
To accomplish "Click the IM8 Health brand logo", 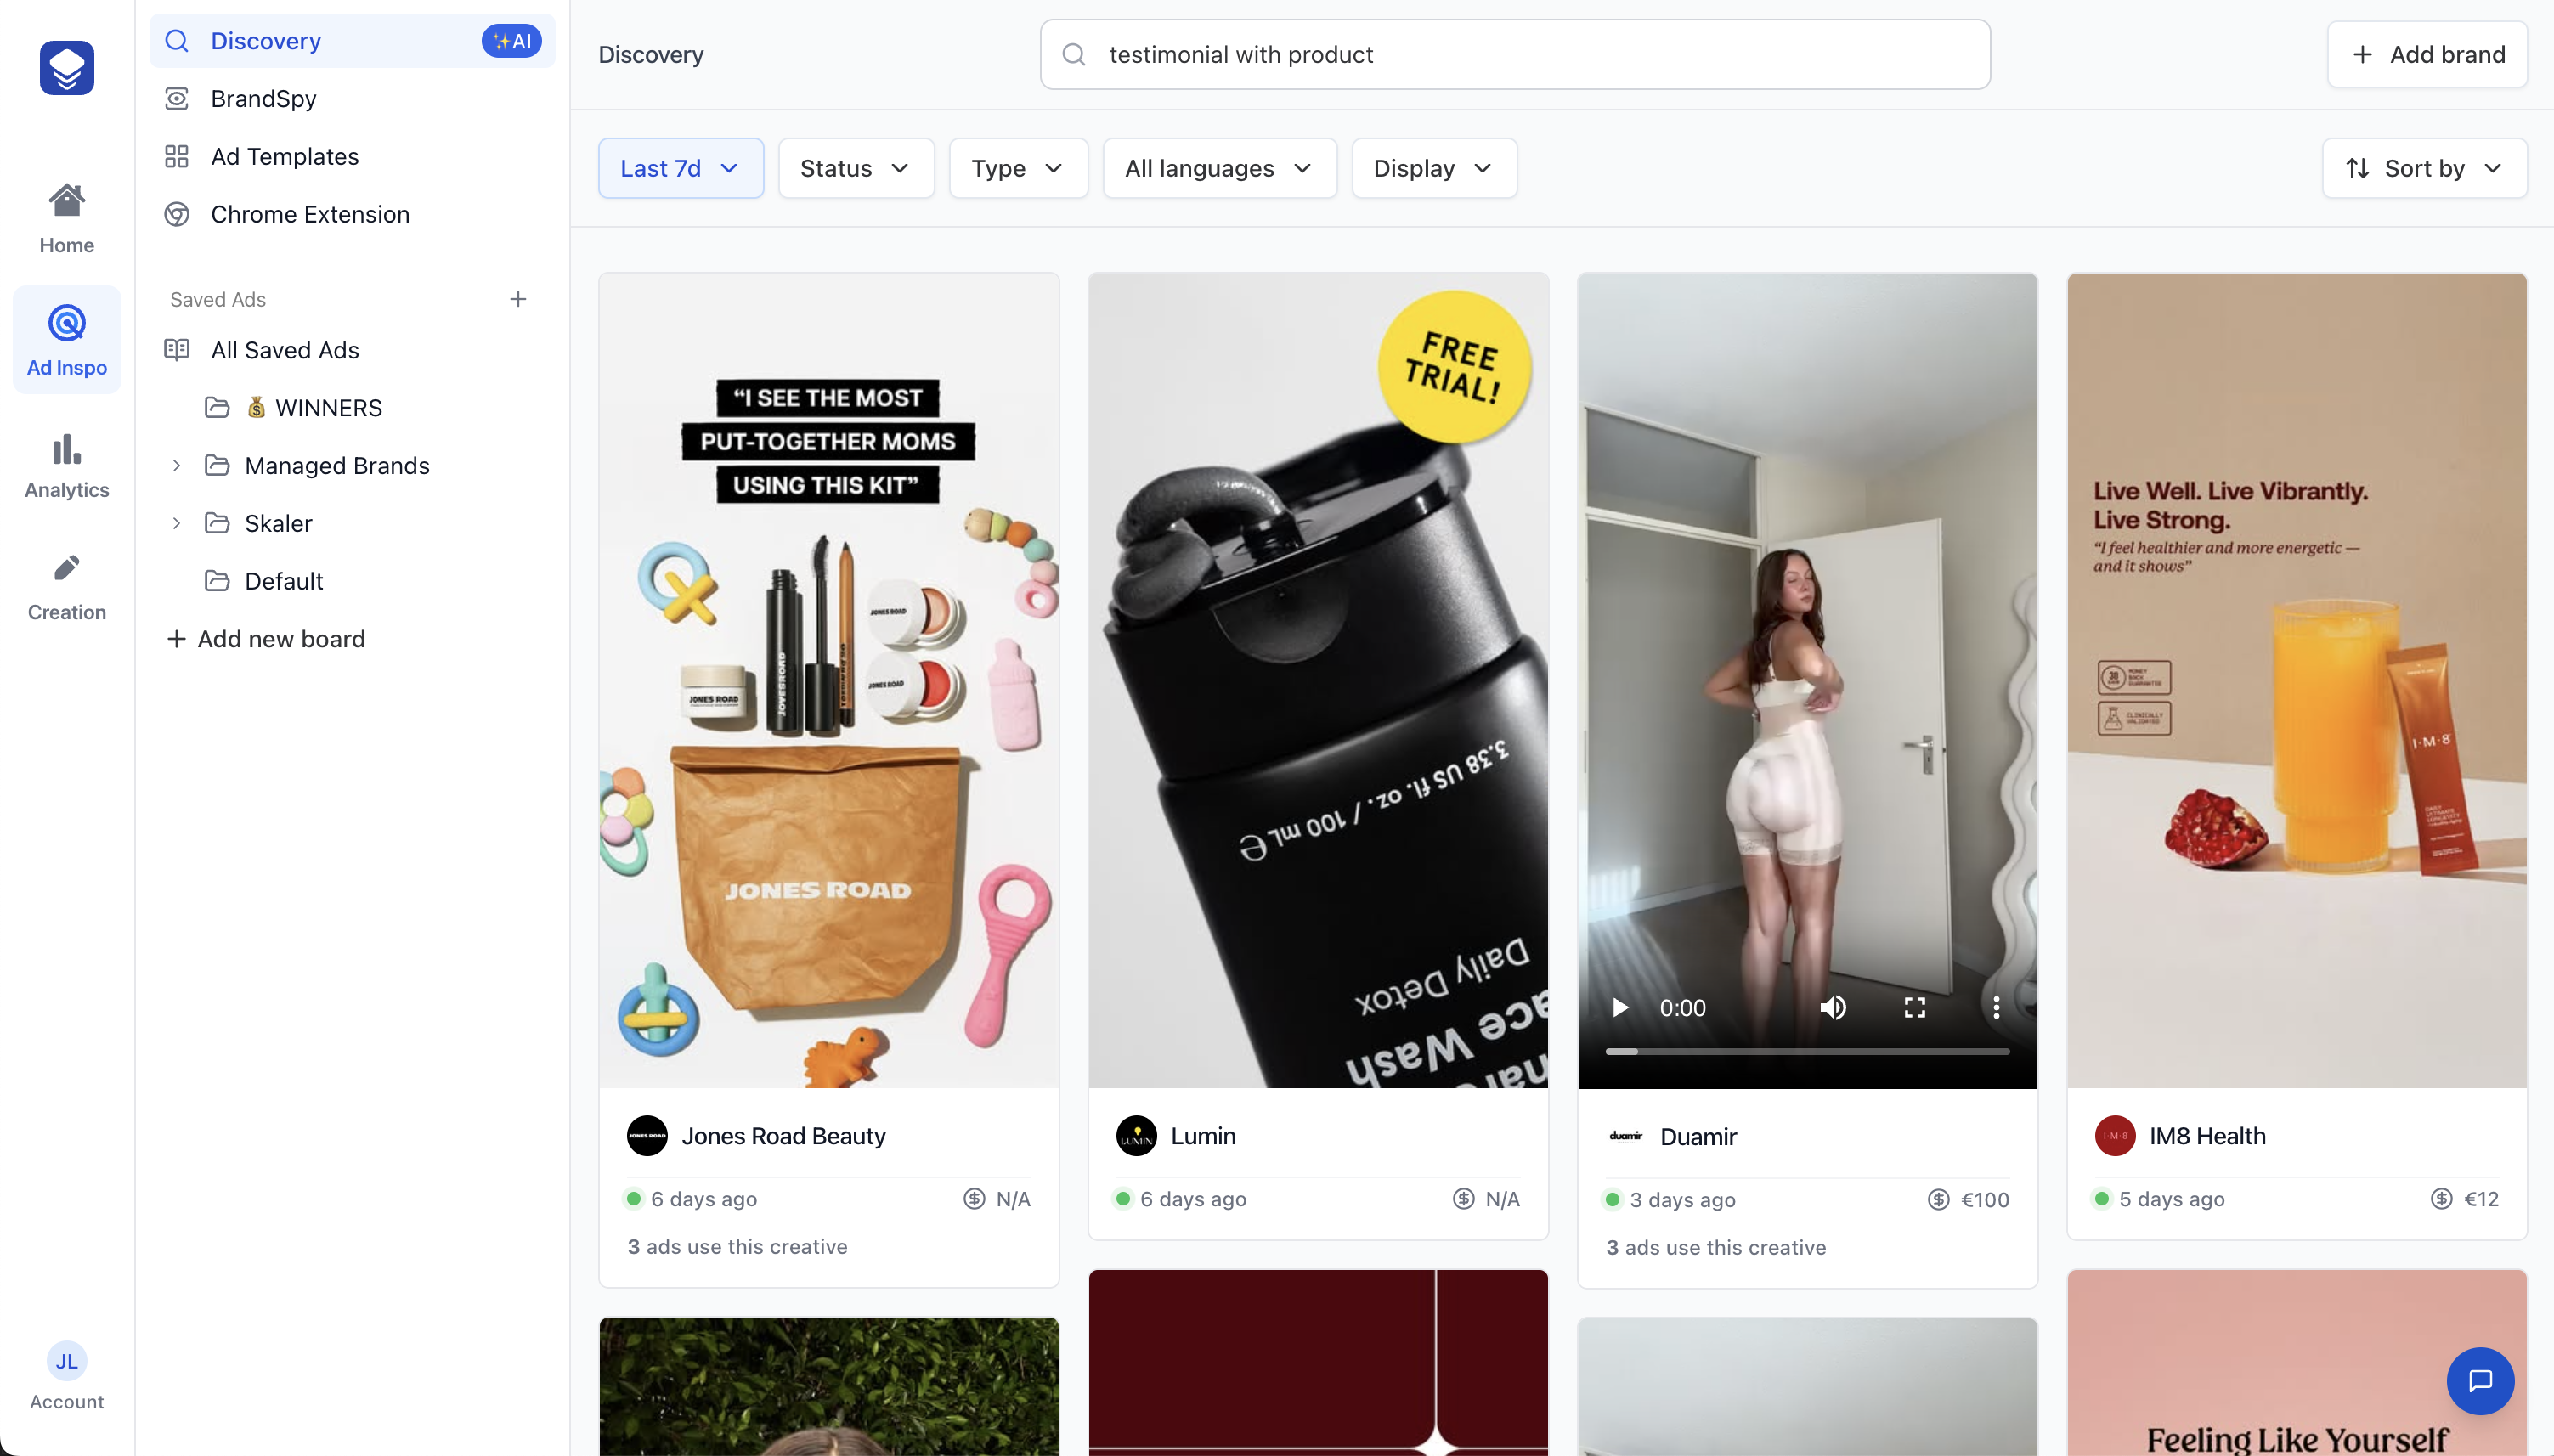I will [x=2115, y=1136].
